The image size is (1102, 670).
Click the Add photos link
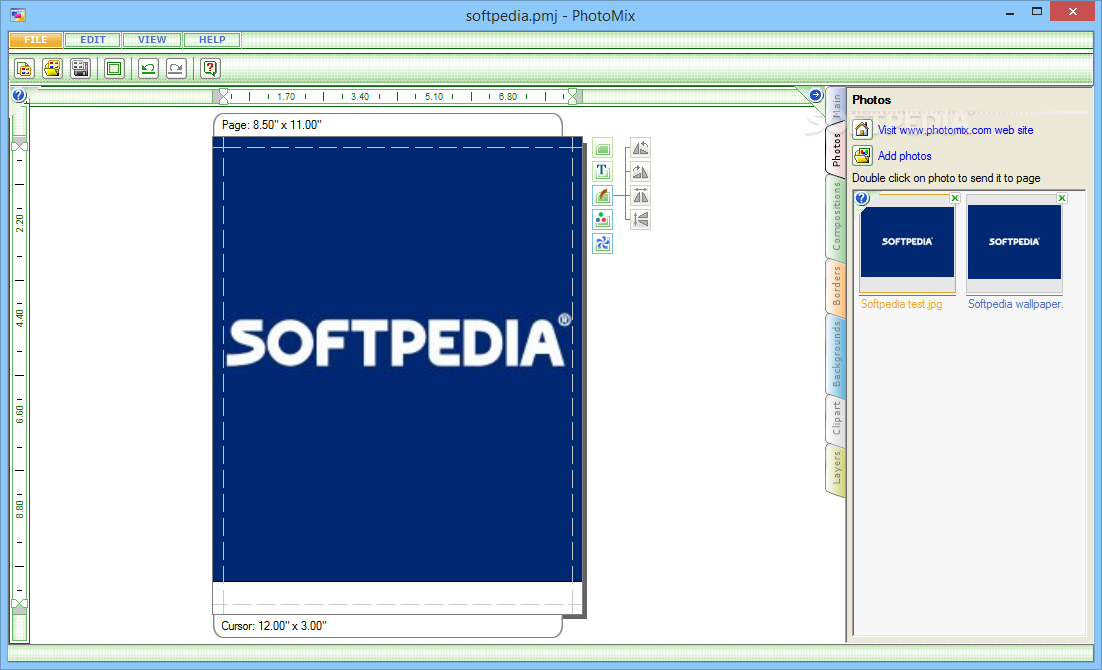(x=905, y=156)
